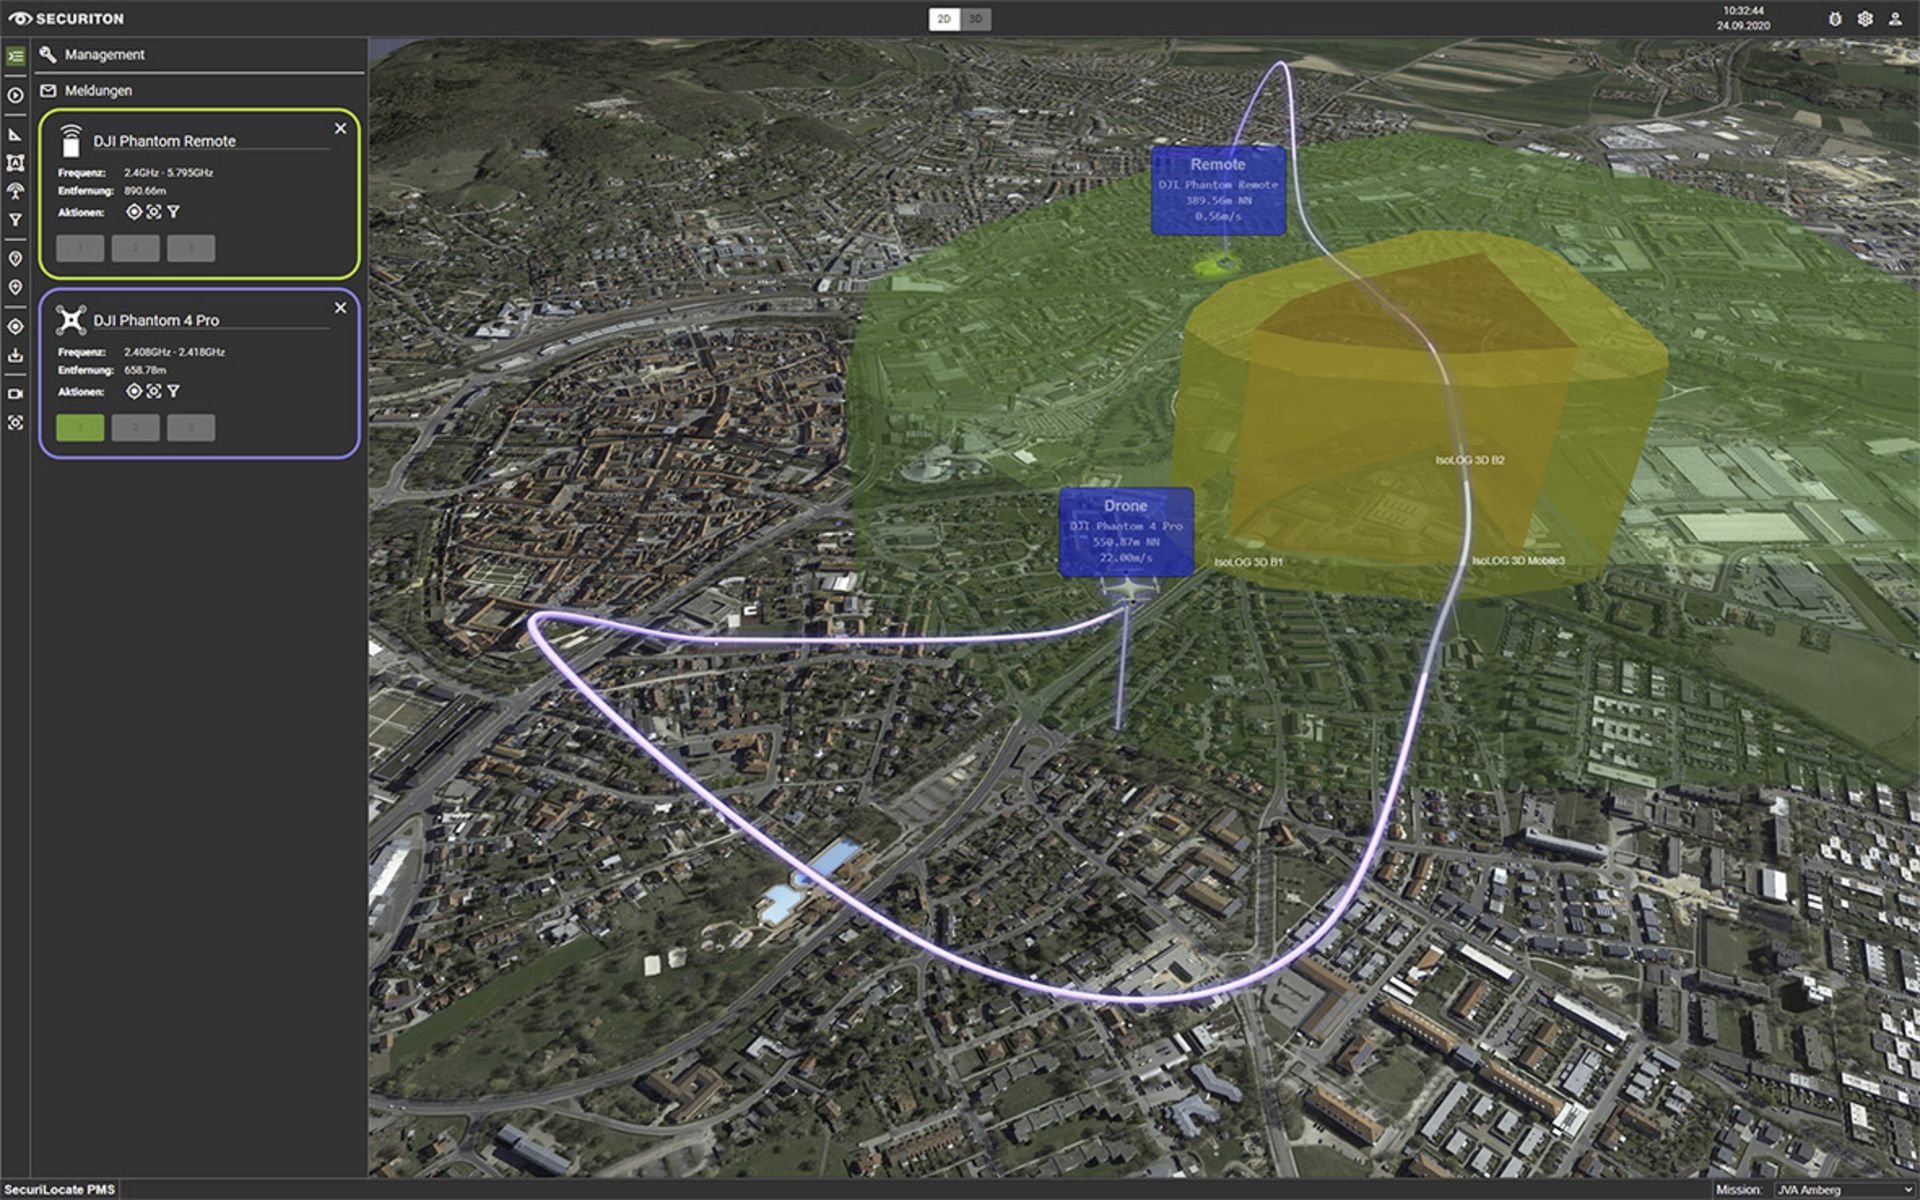
Task: Click the SecuriLocate PMS status bar label
Action: point(60,1190)
